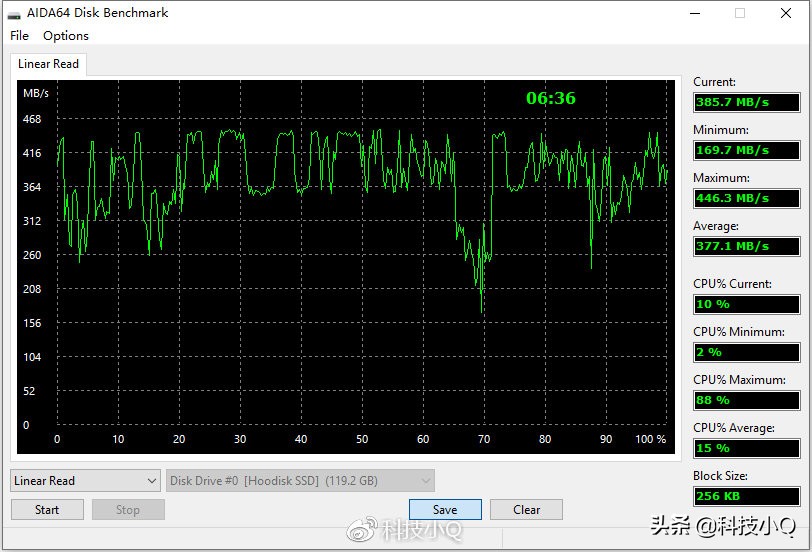The height and width of the screenshot is (552, 812).
Task: Click the Stop button
Action: point(128,510)
